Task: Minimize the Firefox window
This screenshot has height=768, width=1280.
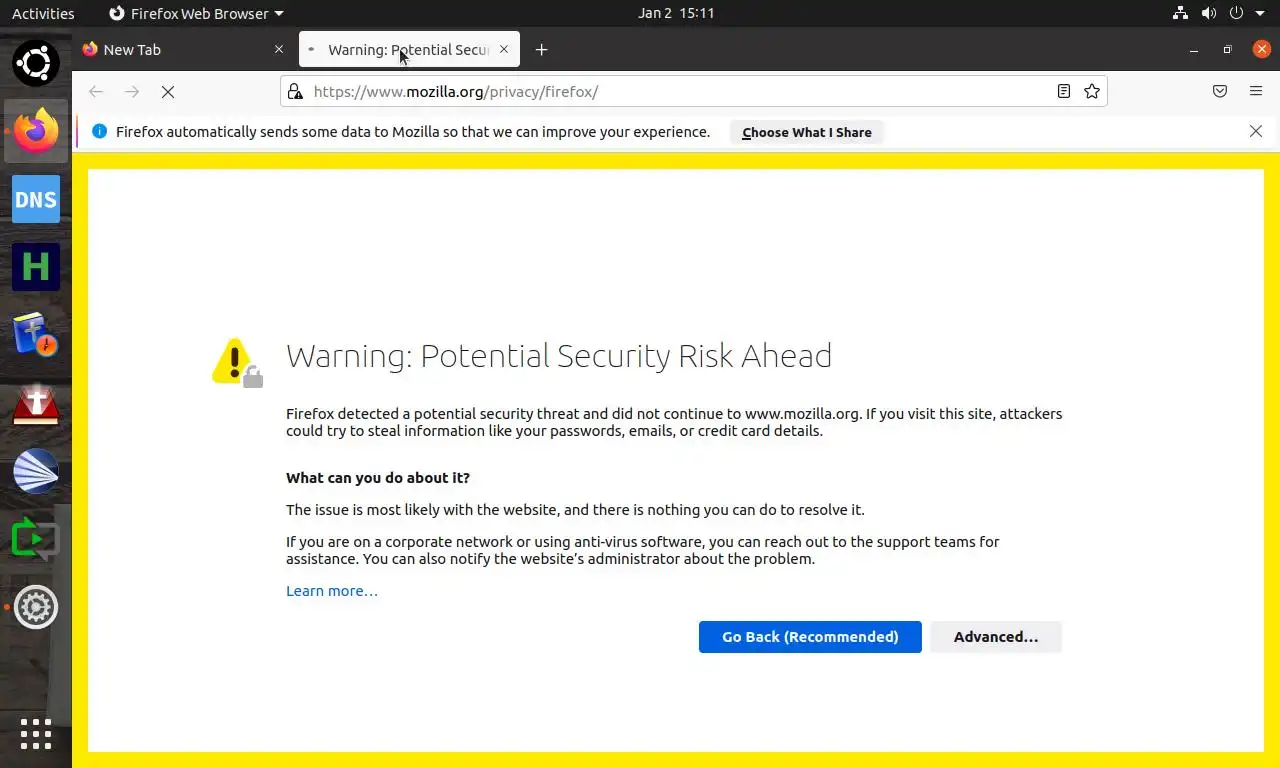Action: (1193, 50)
